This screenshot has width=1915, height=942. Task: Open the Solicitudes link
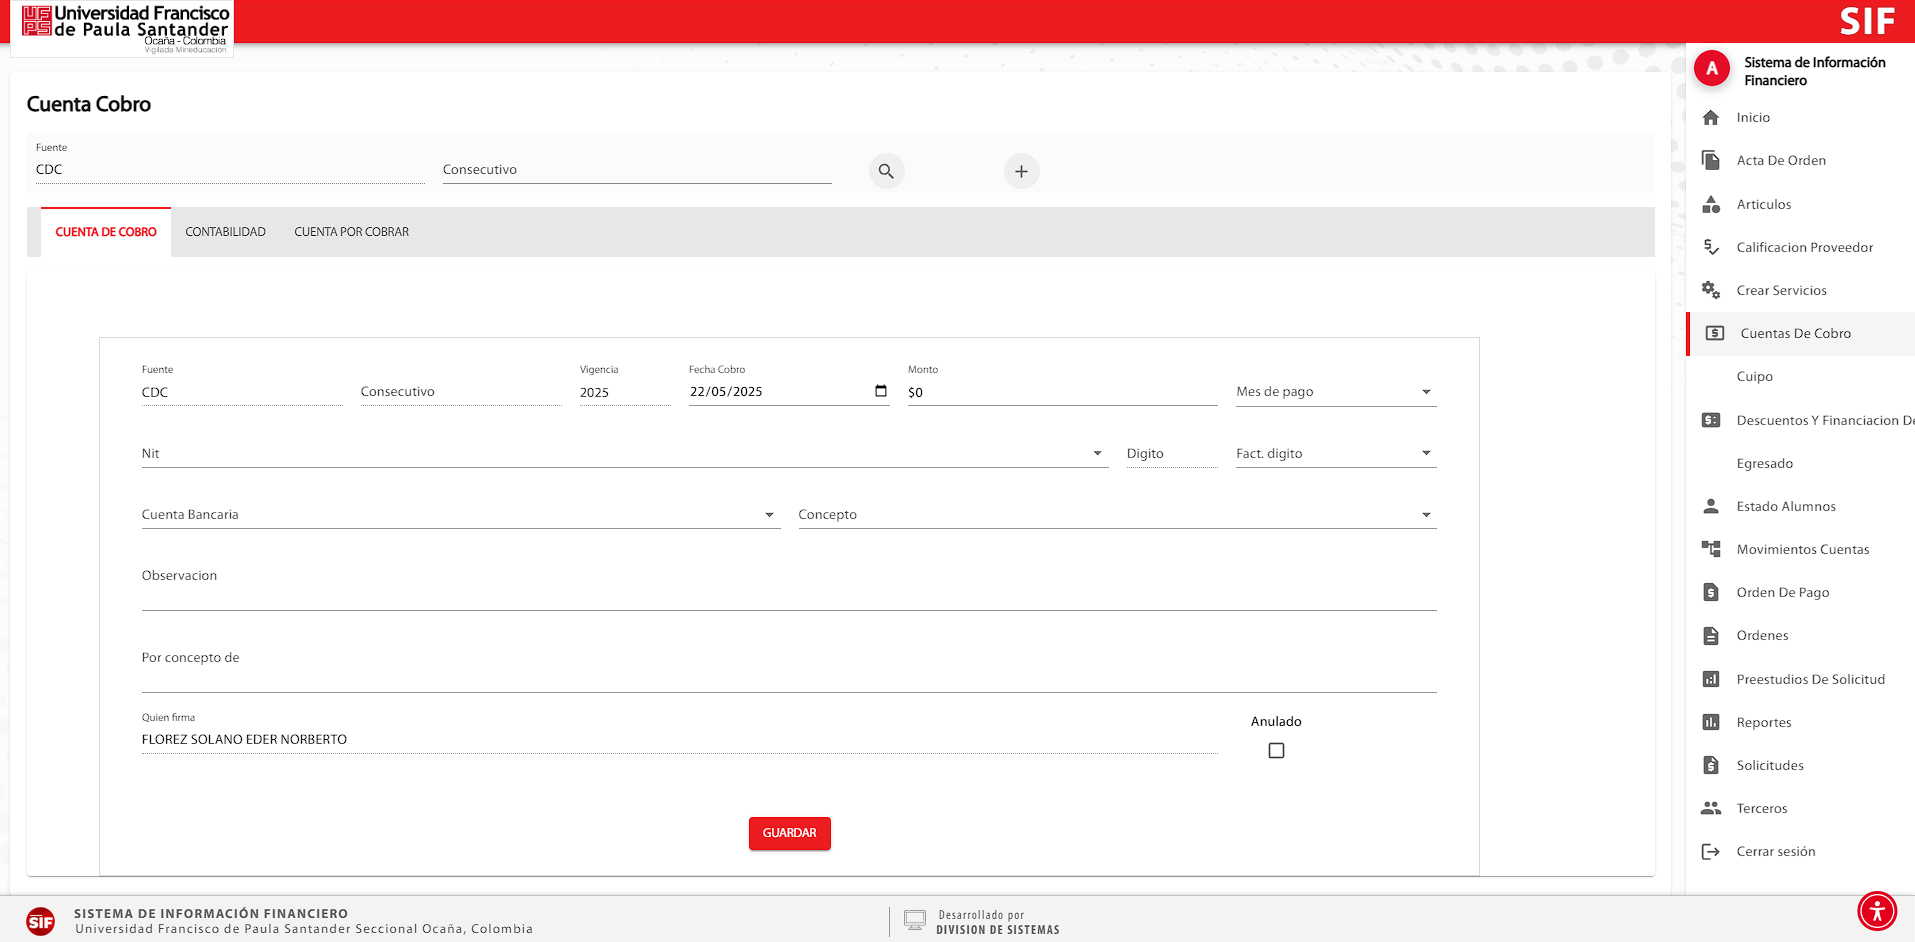(1770, 765)
